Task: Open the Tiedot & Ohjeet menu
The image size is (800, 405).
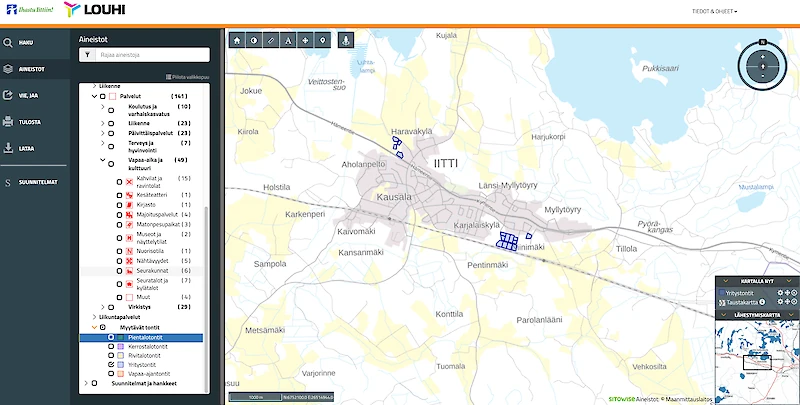Action: [x=713, y=11]
